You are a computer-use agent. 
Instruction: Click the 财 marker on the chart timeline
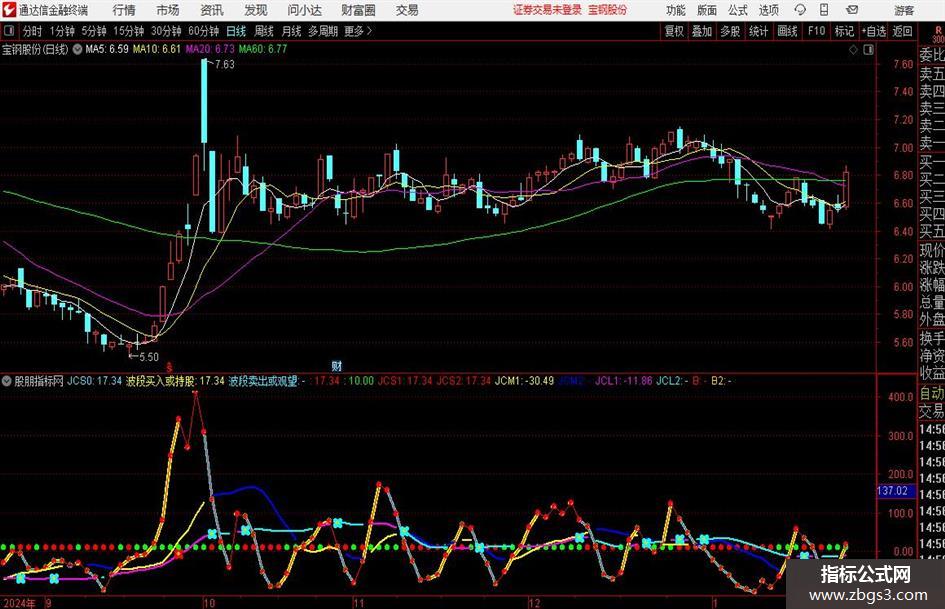[337, 366]
